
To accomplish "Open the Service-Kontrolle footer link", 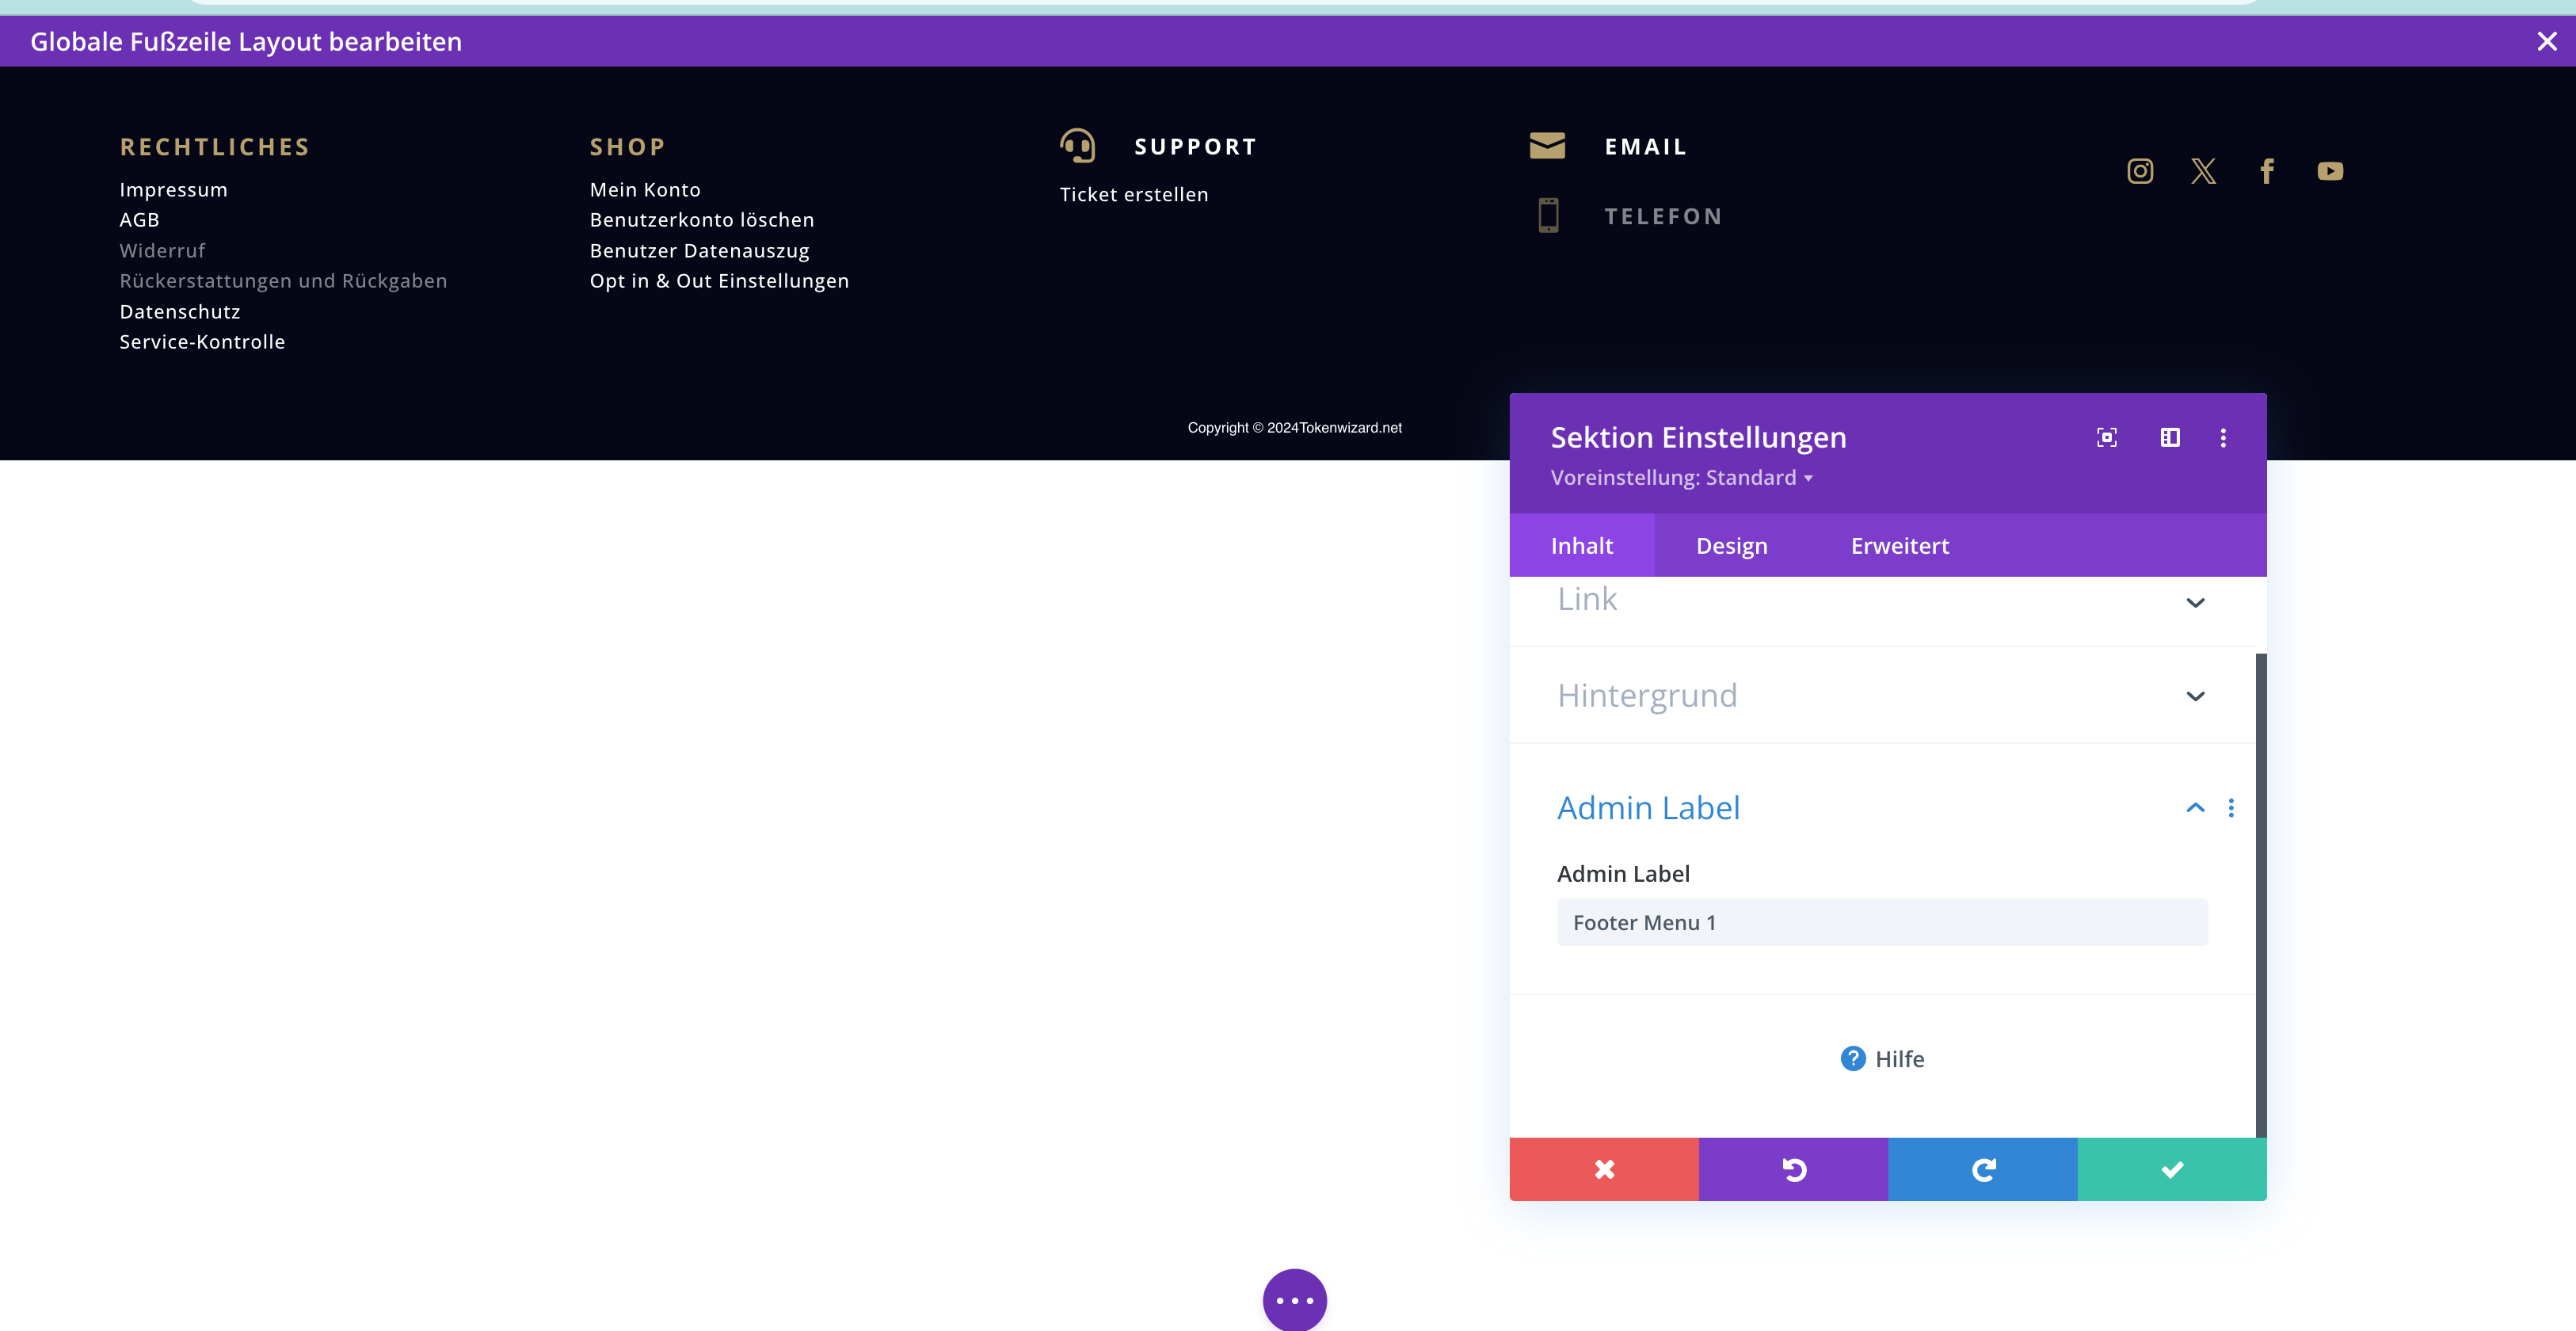I will [x=202, y=341].
